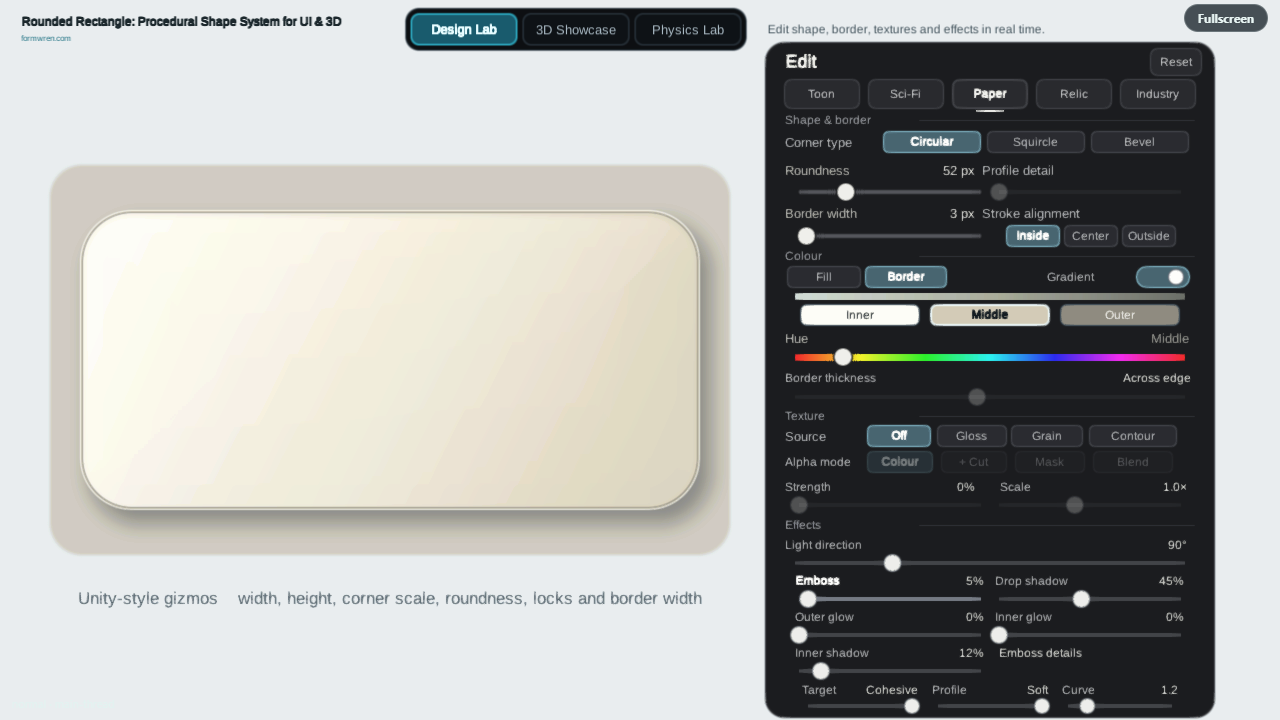
Task: Select the Inner gradient colour stop
Action: (860, 315)
